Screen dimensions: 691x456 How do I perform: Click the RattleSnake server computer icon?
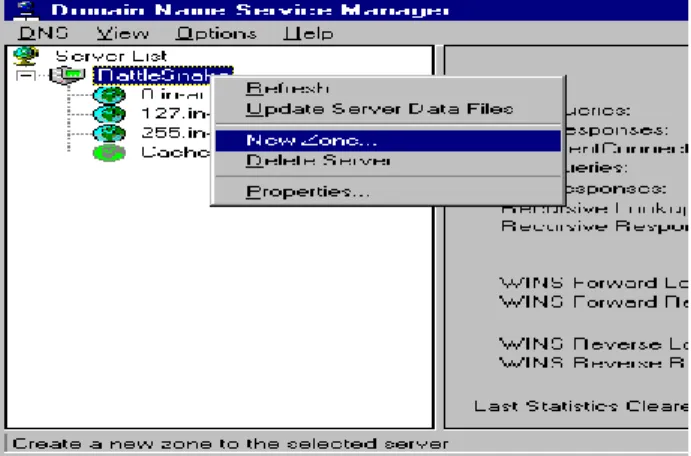point(67,74)
